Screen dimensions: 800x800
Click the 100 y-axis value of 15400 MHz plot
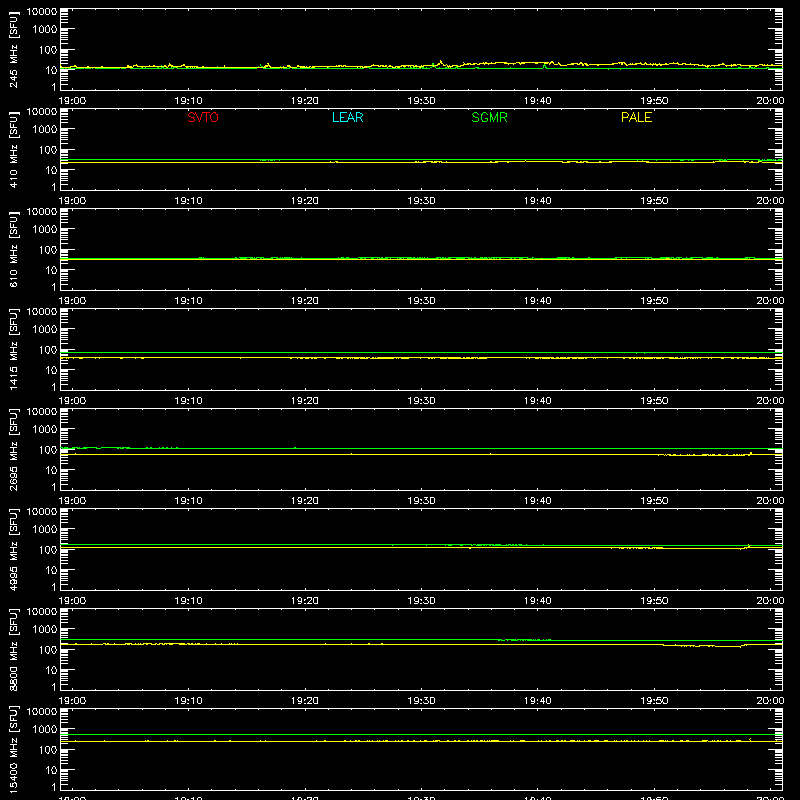[48, 750]
